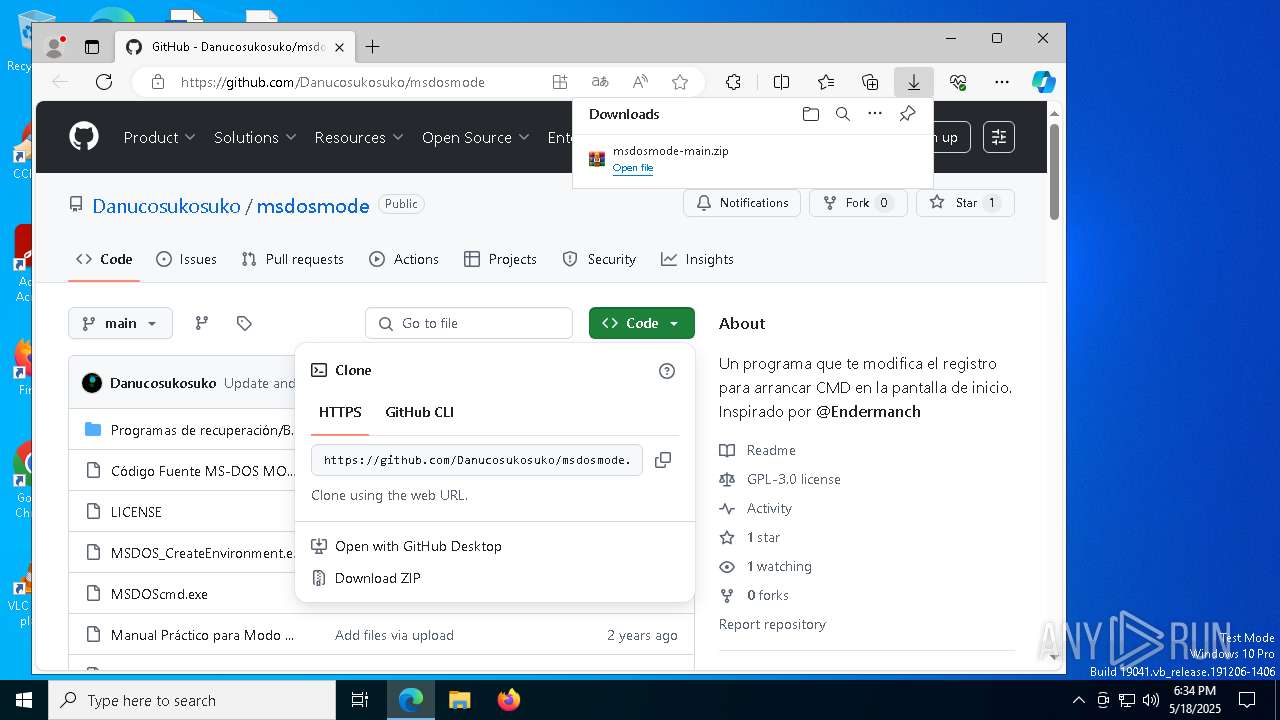Pin the Downloads panel
Viewport: 1280px width, 720px height.
tap(907, 114)
